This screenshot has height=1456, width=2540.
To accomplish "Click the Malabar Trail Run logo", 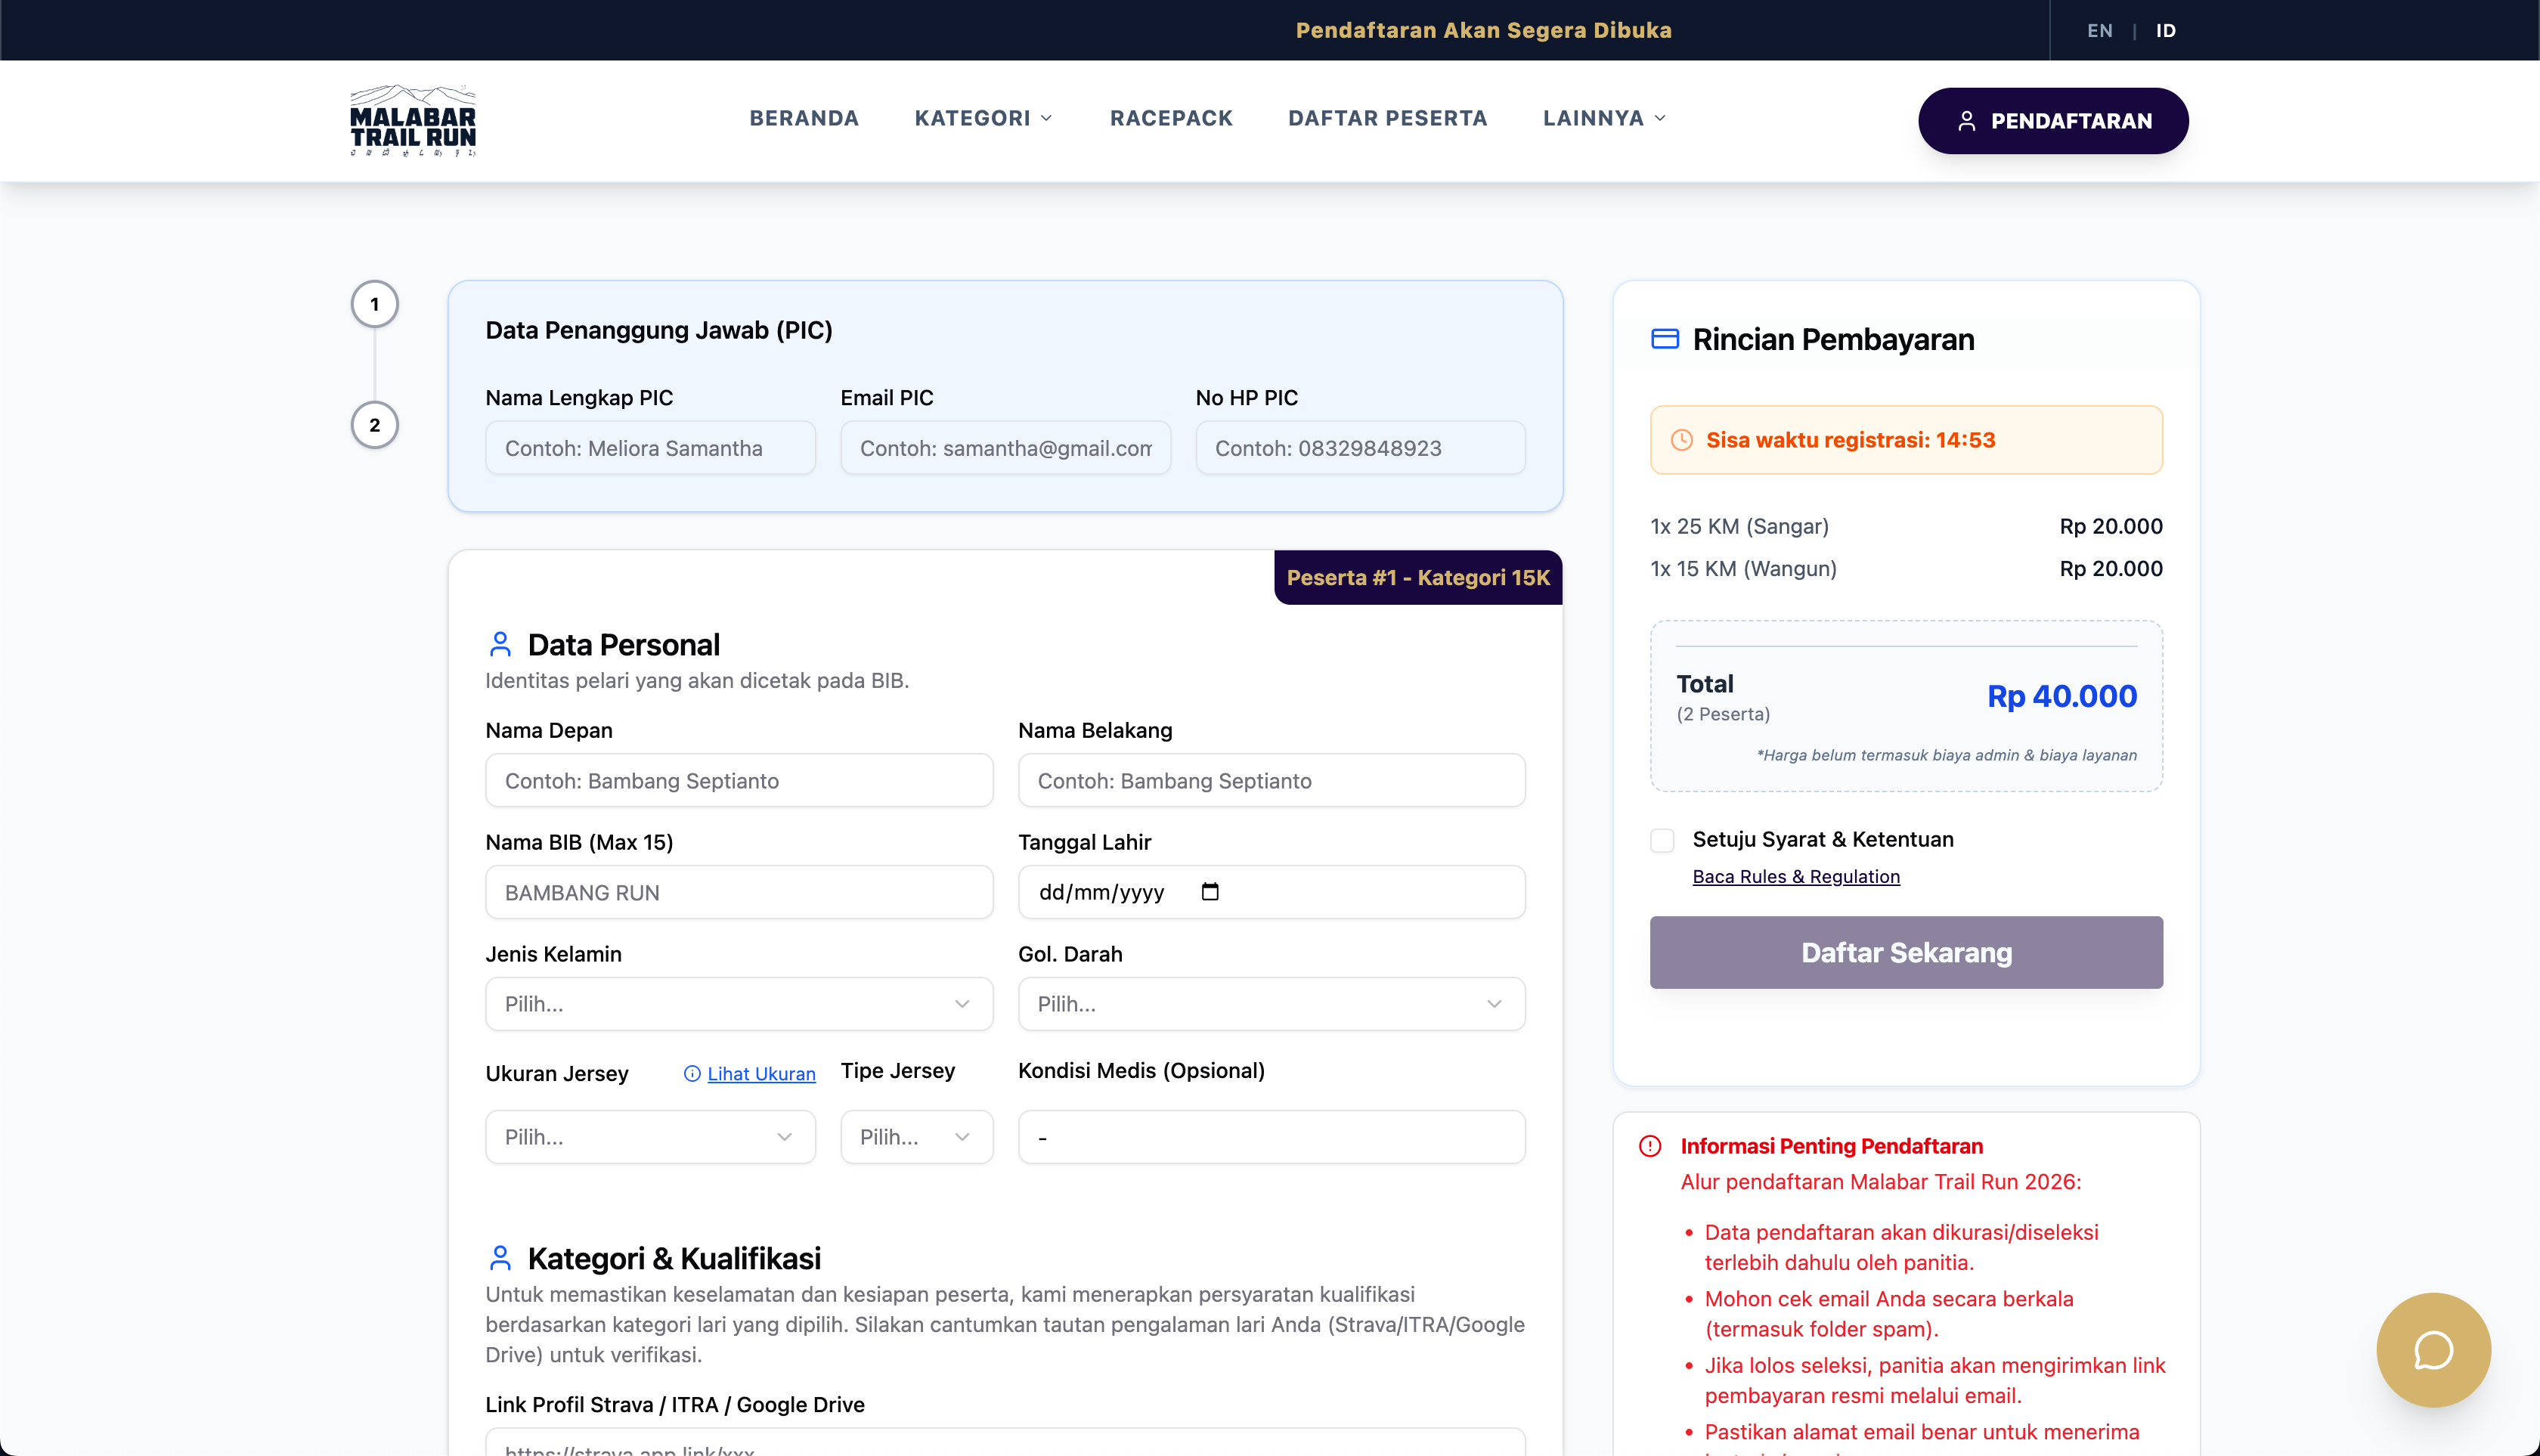I will [x=413, y=121].
